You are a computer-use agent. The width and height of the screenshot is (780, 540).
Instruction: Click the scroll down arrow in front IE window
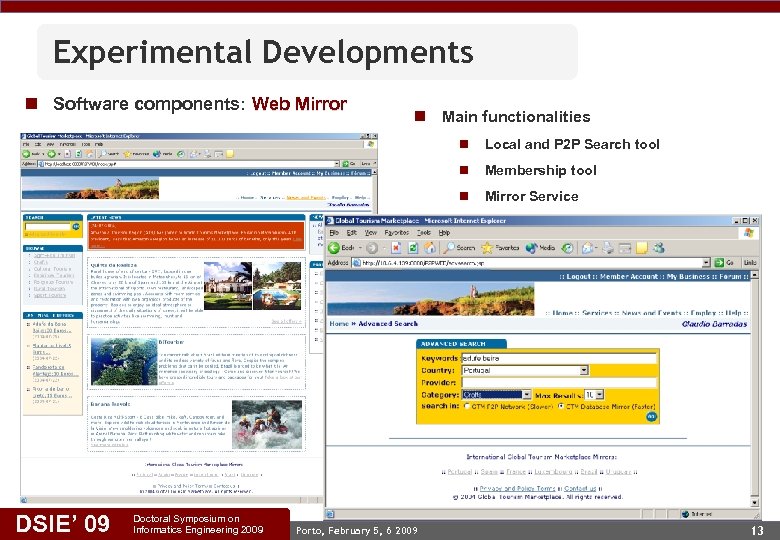point(754,503)
